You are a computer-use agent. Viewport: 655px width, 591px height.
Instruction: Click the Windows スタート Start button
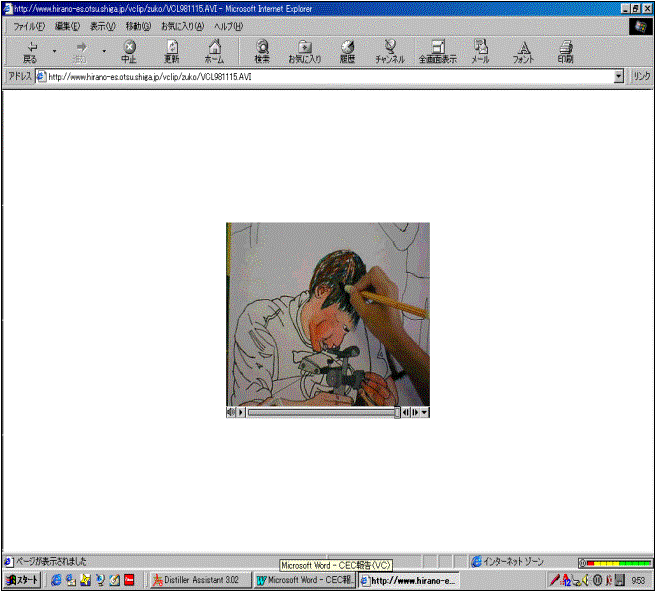pos(22,580)
